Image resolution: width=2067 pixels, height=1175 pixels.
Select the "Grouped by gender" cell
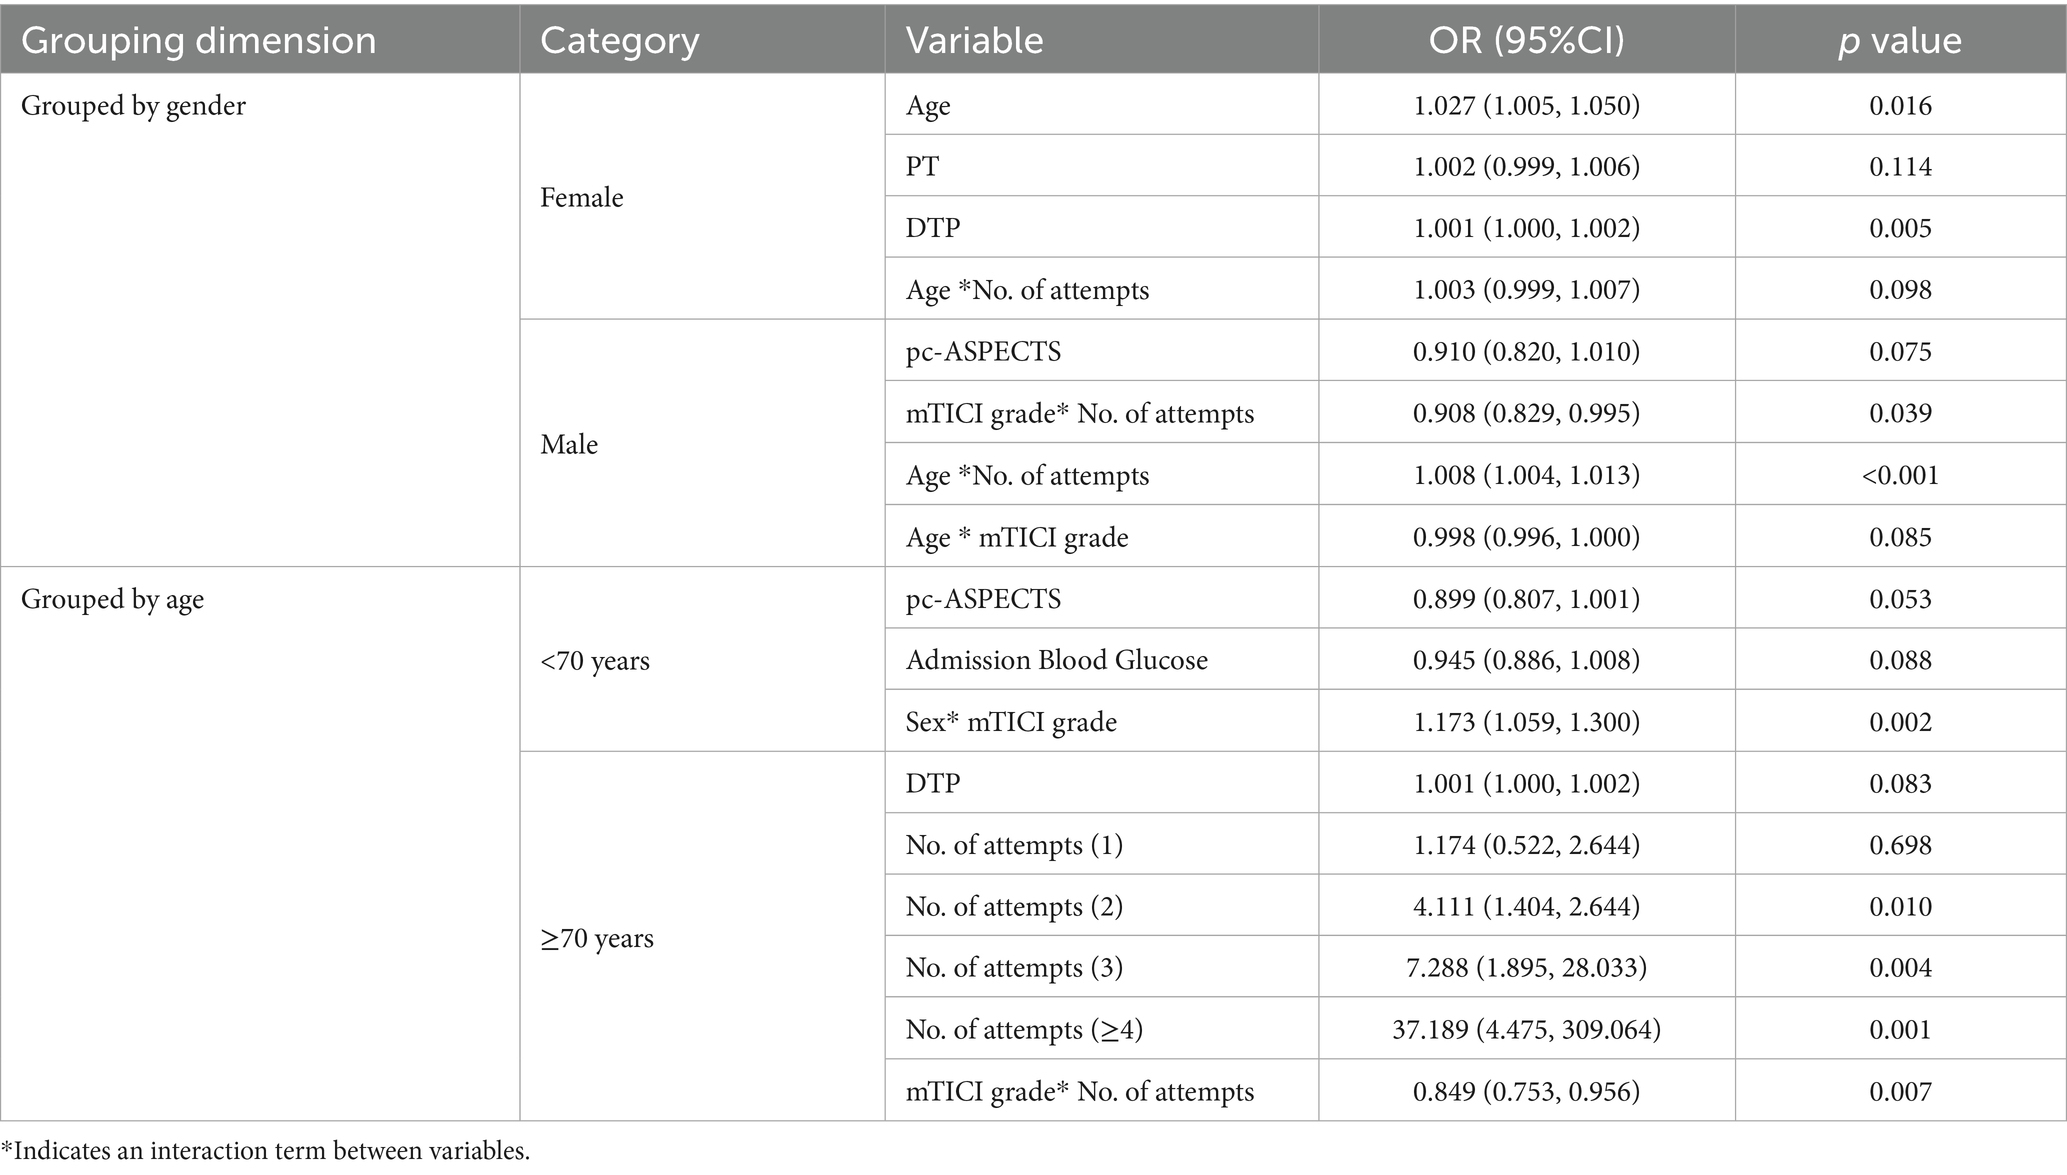133,106
